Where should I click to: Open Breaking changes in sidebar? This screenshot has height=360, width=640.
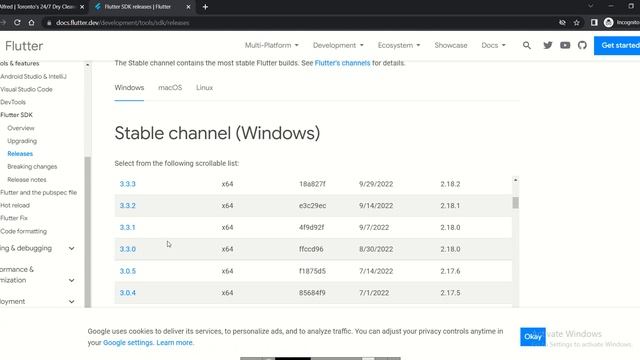(32, 167)
